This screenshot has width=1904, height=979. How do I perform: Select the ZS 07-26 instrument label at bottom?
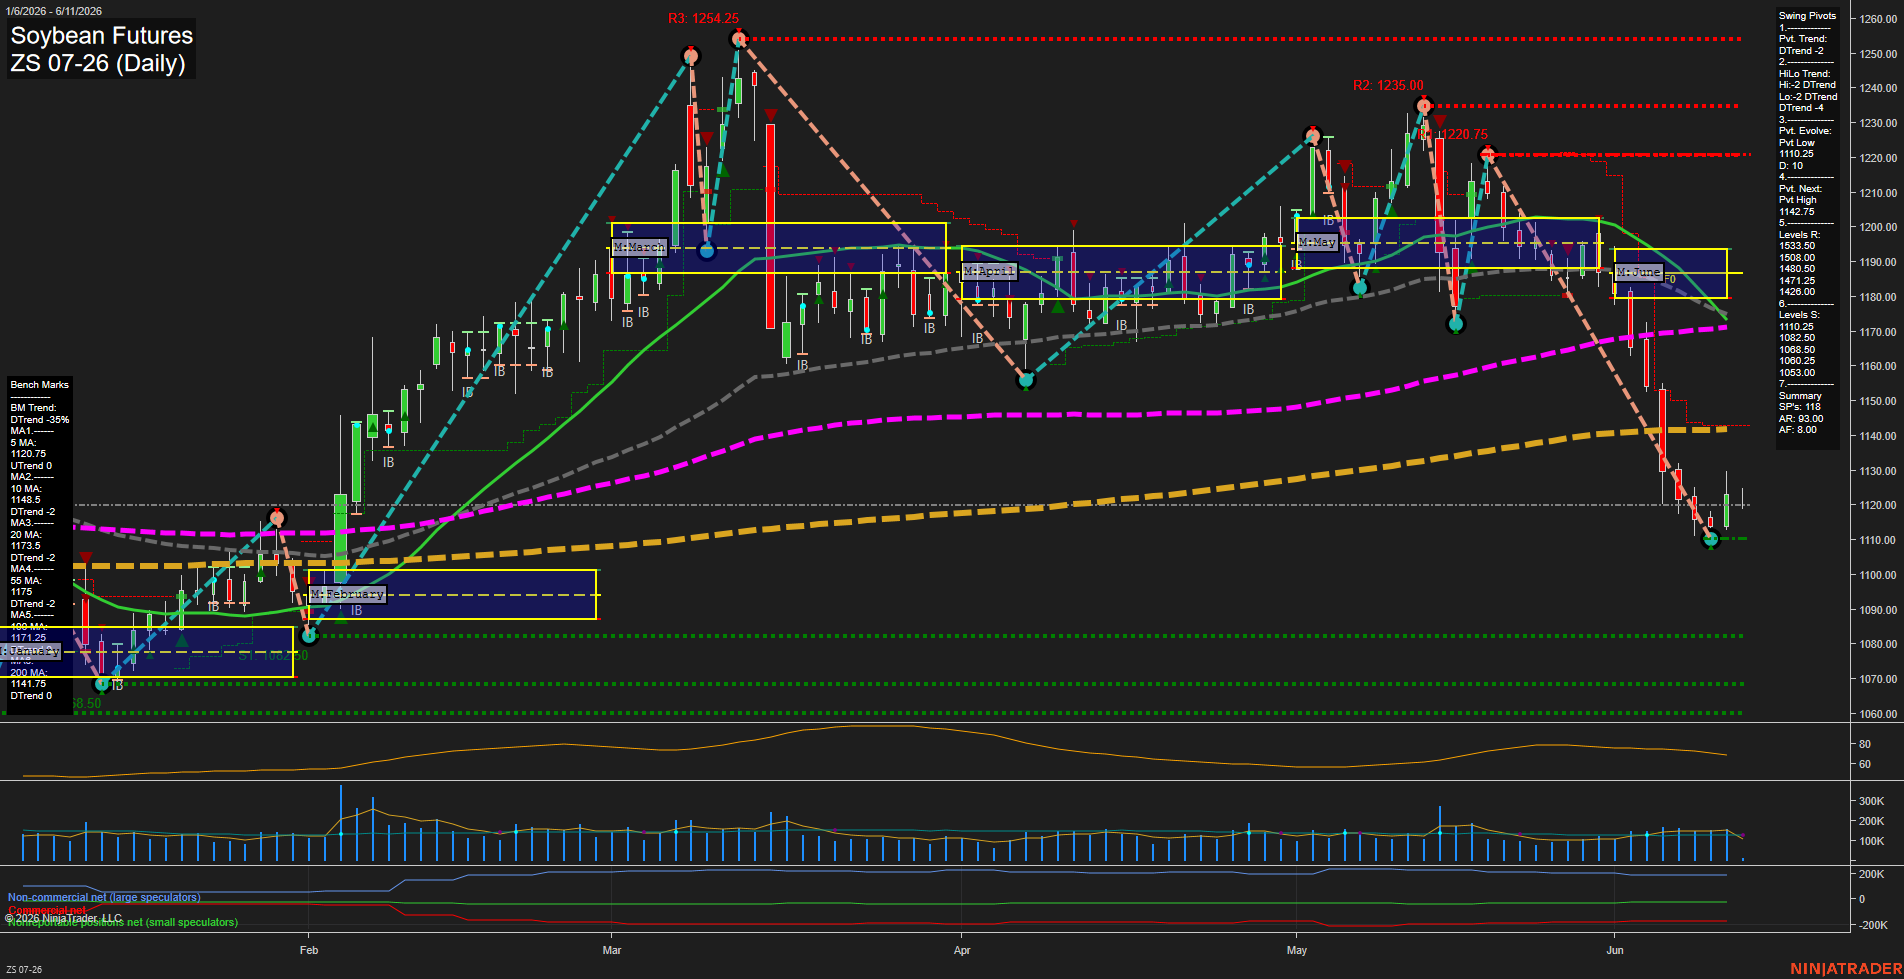click(x=24, y=969)
